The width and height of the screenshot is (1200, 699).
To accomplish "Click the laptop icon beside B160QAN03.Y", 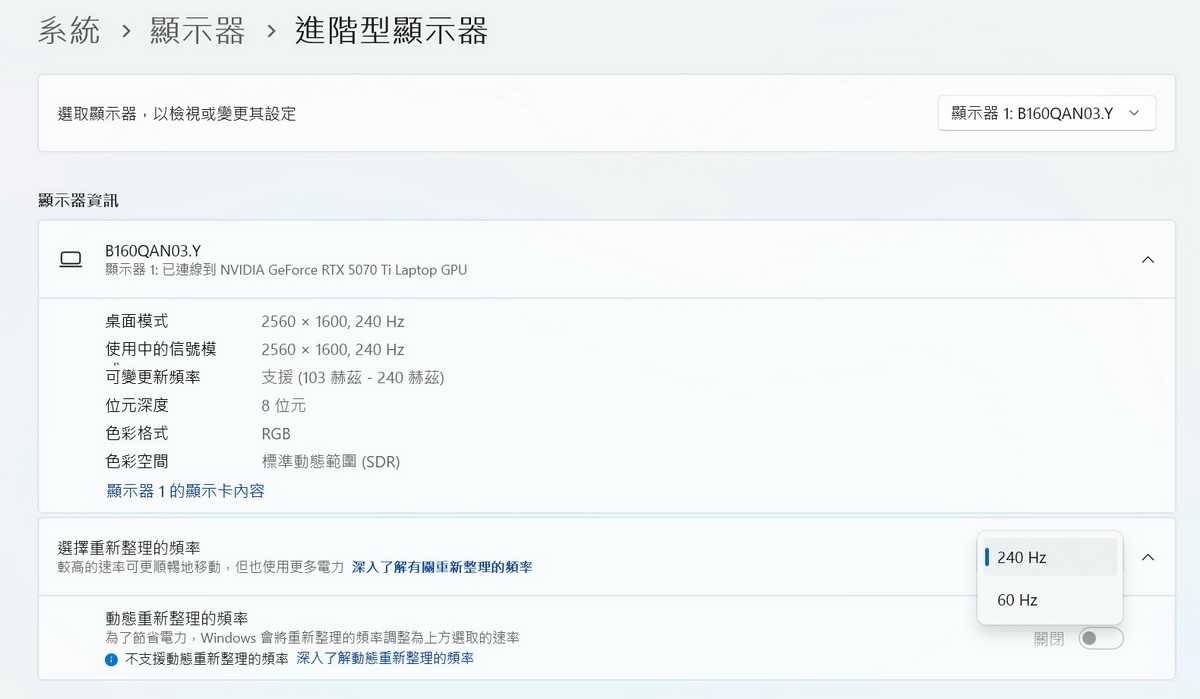I will (70, 260).
